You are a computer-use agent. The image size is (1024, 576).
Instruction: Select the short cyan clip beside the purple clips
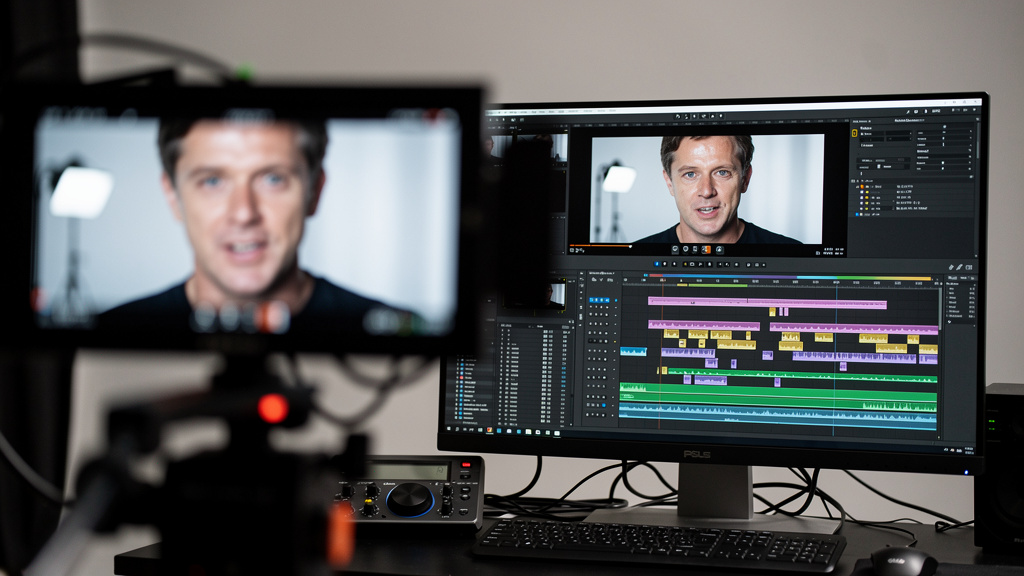tap(633, 352)
